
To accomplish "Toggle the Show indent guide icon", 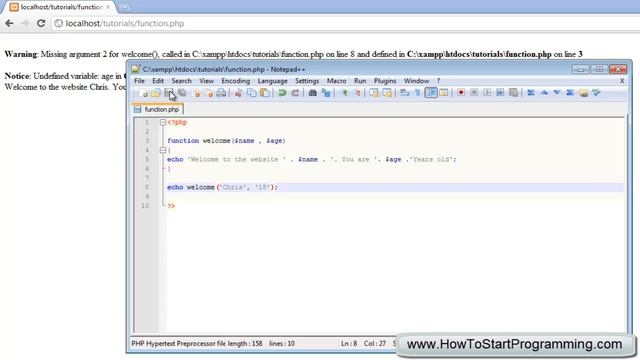I will (431, 93).
